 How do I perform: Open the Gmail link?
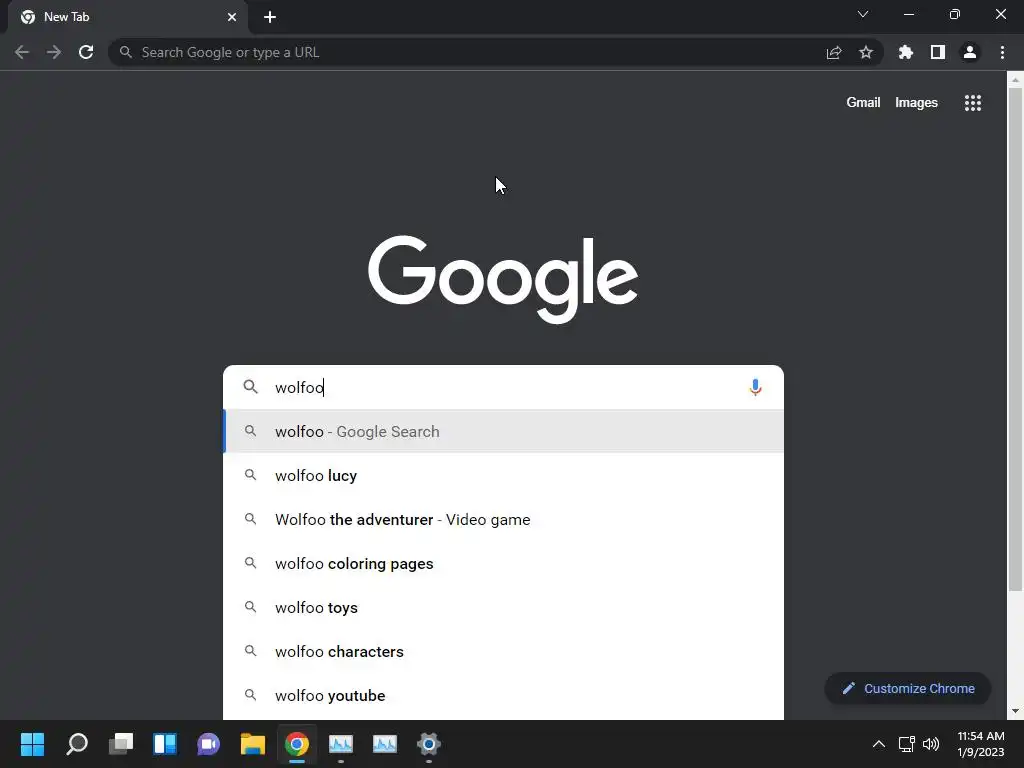(863, 103)
